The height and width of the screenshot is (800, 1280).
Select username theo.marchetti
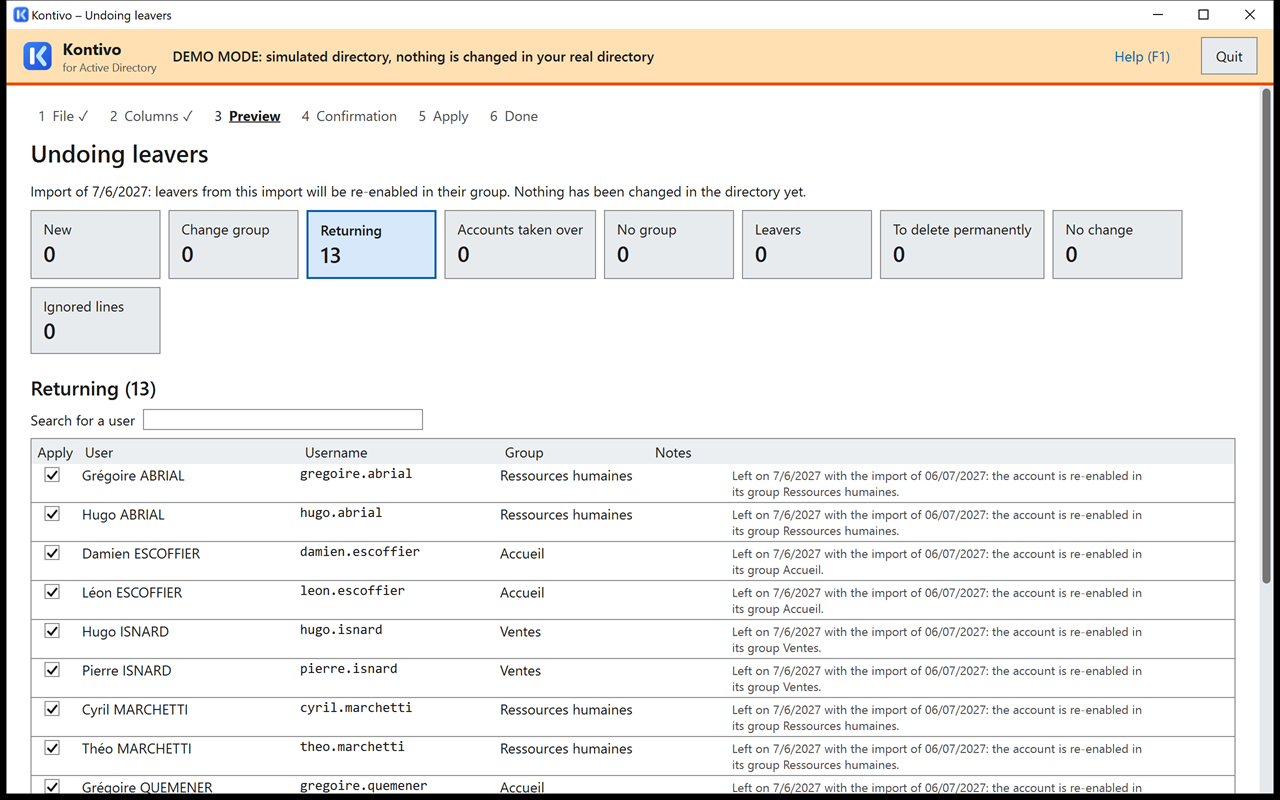click(x=352, y=747)
